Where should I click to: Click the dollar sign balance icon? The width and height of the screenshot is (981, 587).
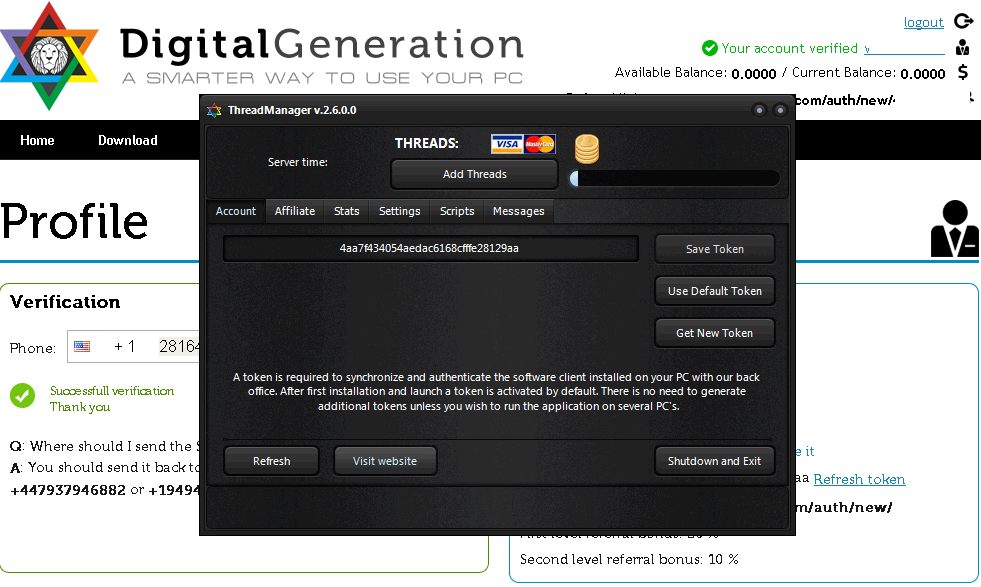(963, 73)
